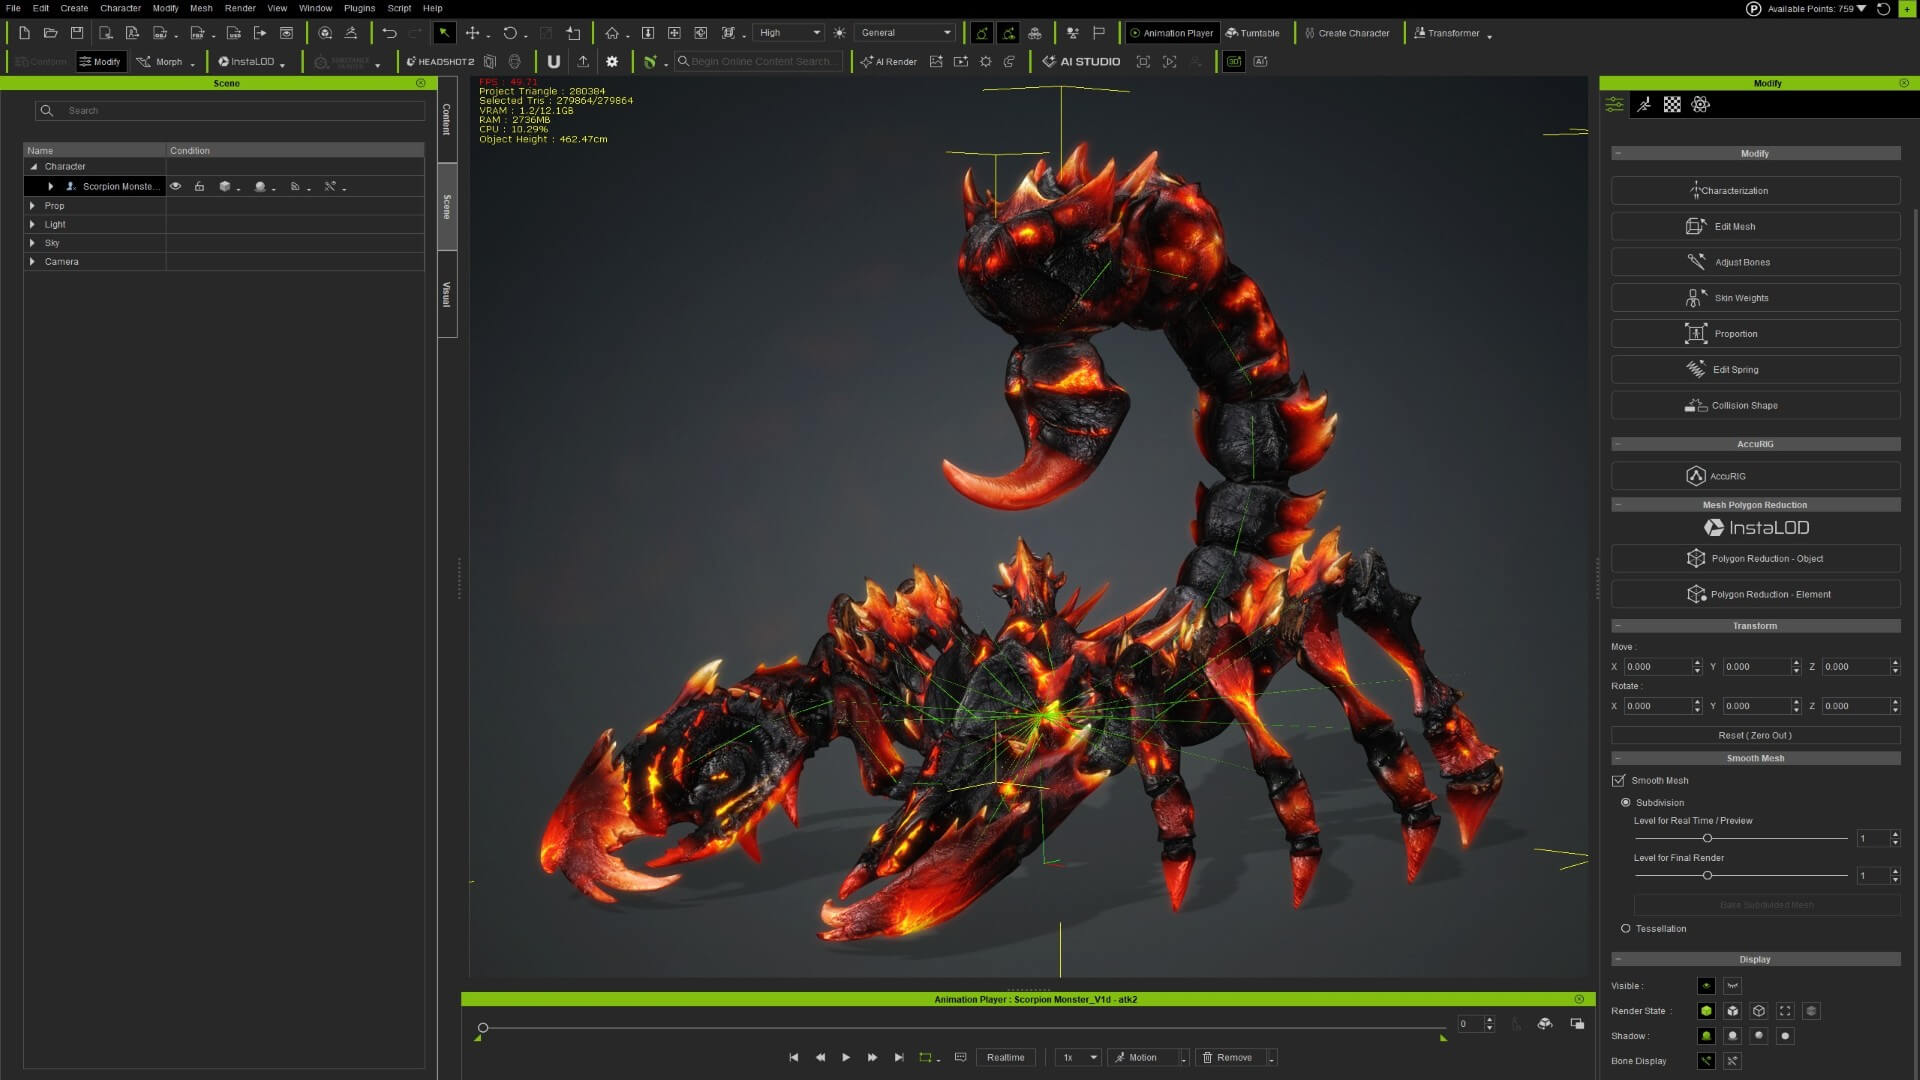Click the AI Render tool
The image size is (1920, 1080).
pyautogui.click(x=889, y=62)
